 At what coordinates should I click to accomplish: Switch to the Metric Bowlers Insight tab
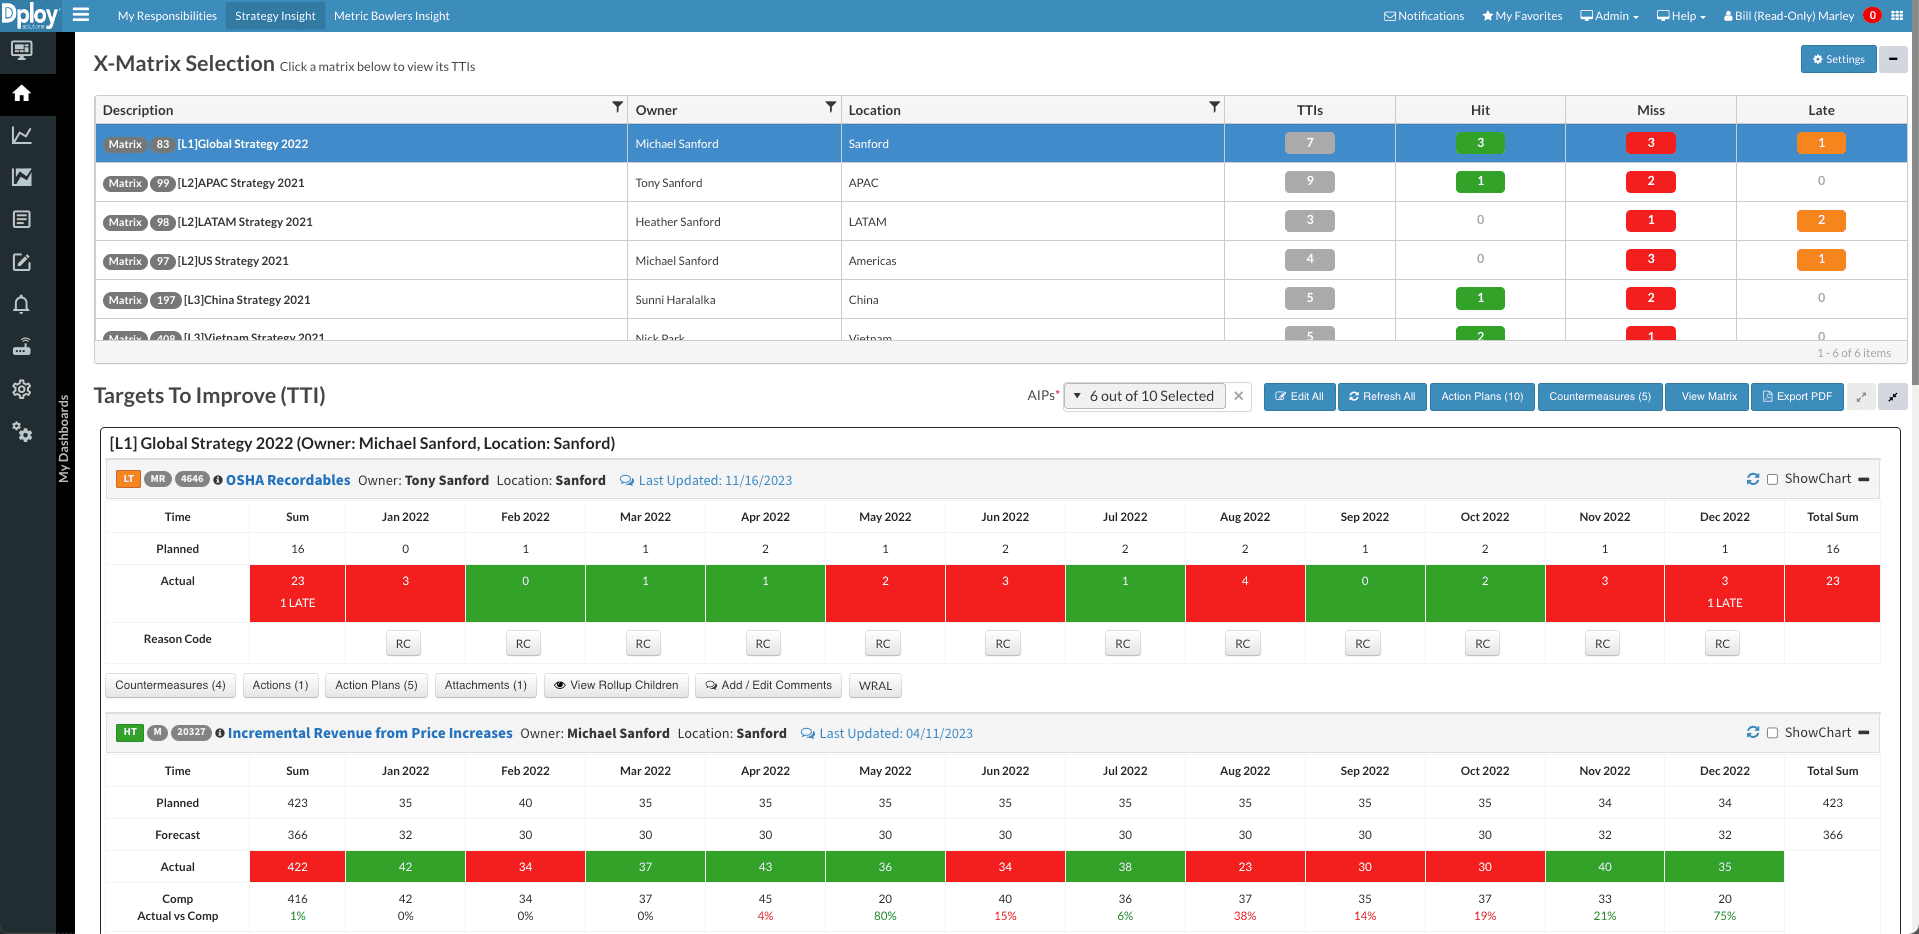click(391, 15)
